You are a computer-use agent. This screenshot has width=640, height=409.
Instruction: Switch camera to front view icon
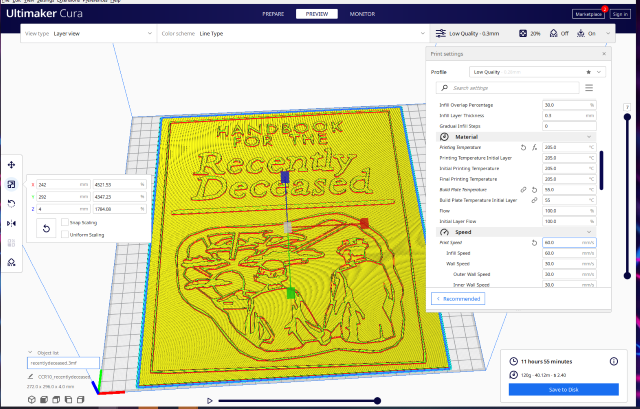(44, 400)
